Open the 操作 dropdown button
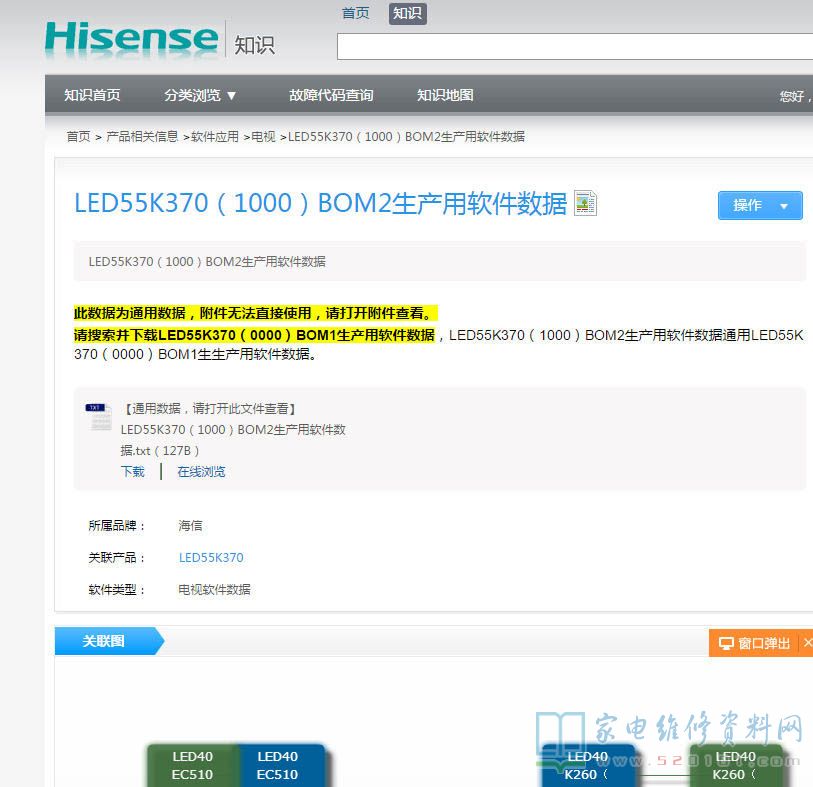 click(x=760, y=205)
